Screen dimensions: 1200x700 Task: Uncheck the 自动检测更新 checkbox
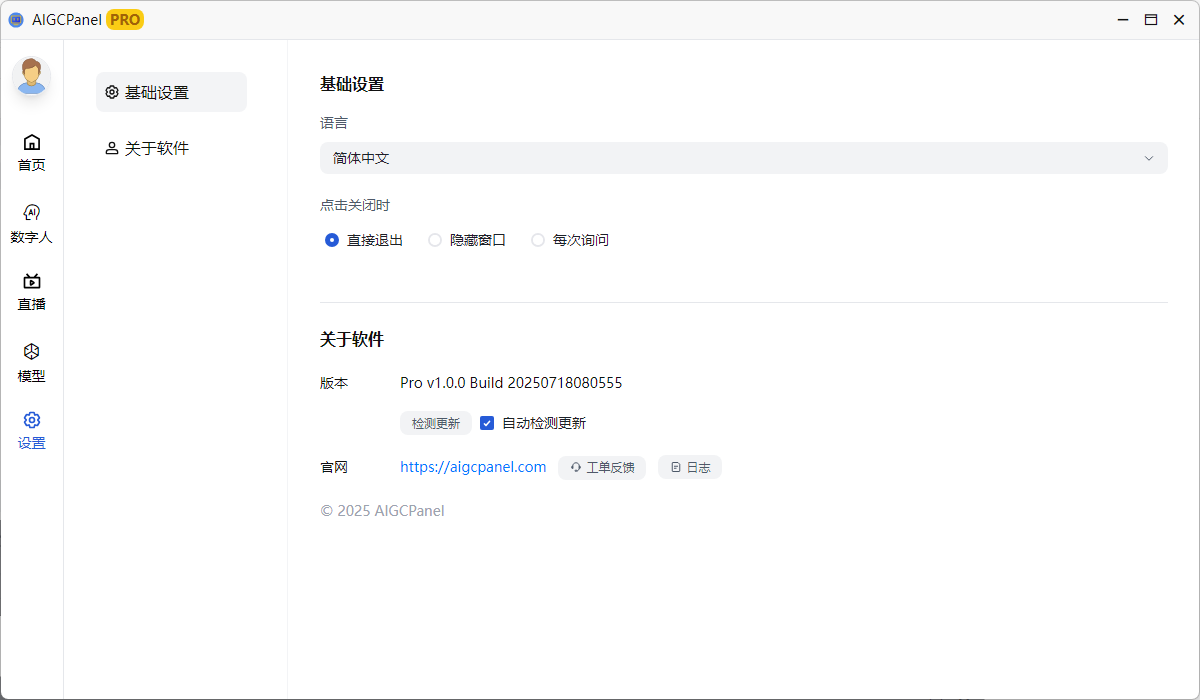click(487, 423)
